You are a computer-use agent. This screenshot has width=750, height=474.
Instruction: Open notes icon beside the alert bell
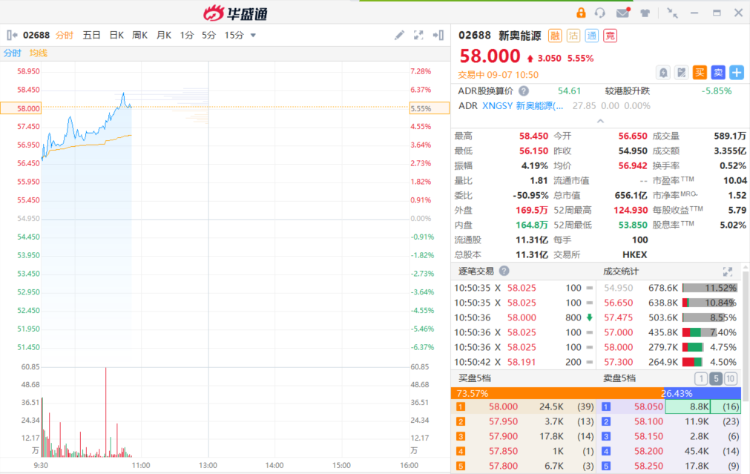coord(681,72)
